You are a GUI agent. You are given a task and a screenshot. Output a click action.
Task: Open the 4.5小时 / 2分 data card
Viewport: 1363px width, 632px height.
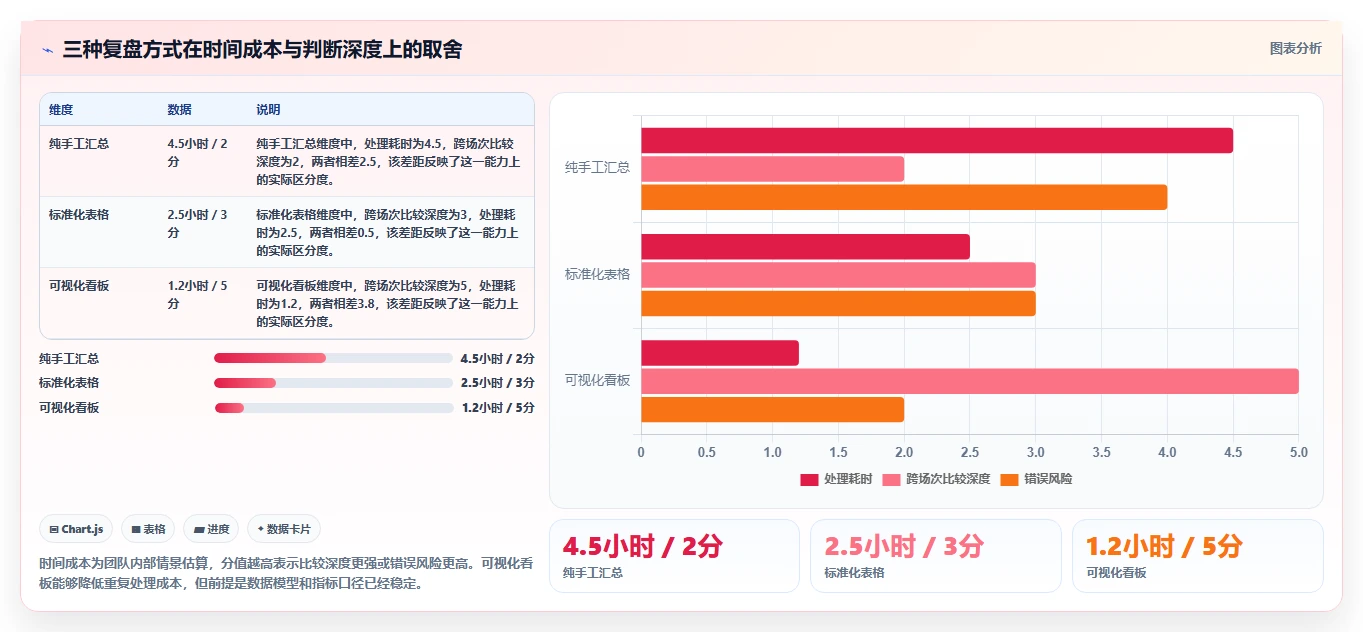click(674, 556)
